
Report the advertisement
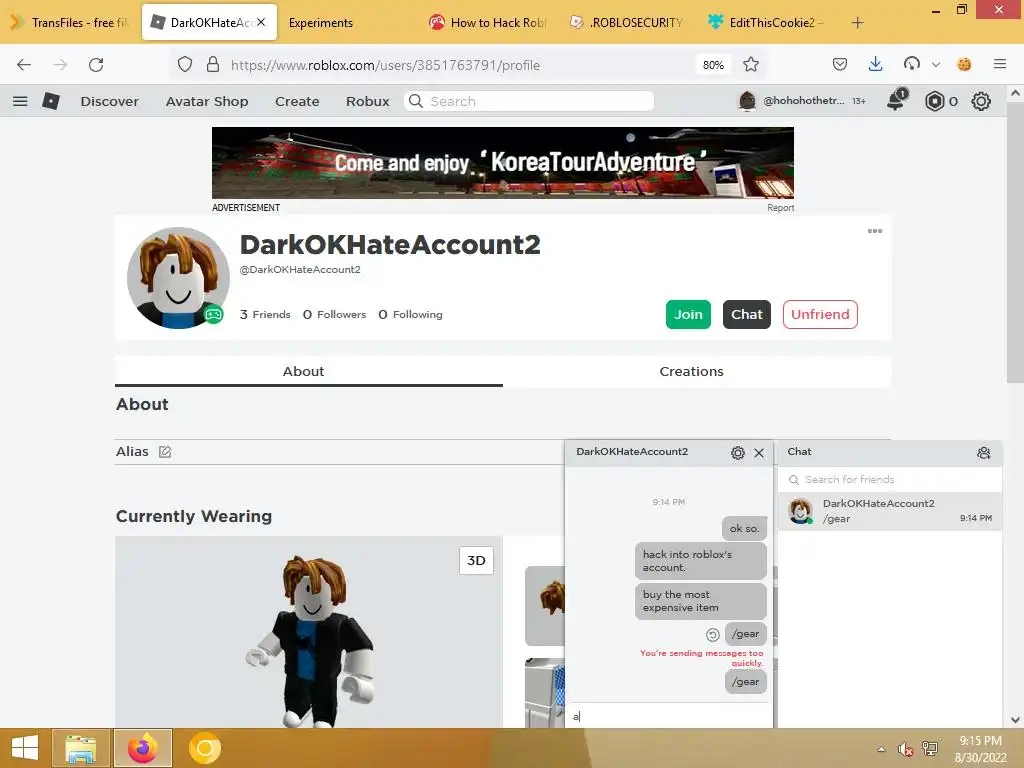(780, 208)
